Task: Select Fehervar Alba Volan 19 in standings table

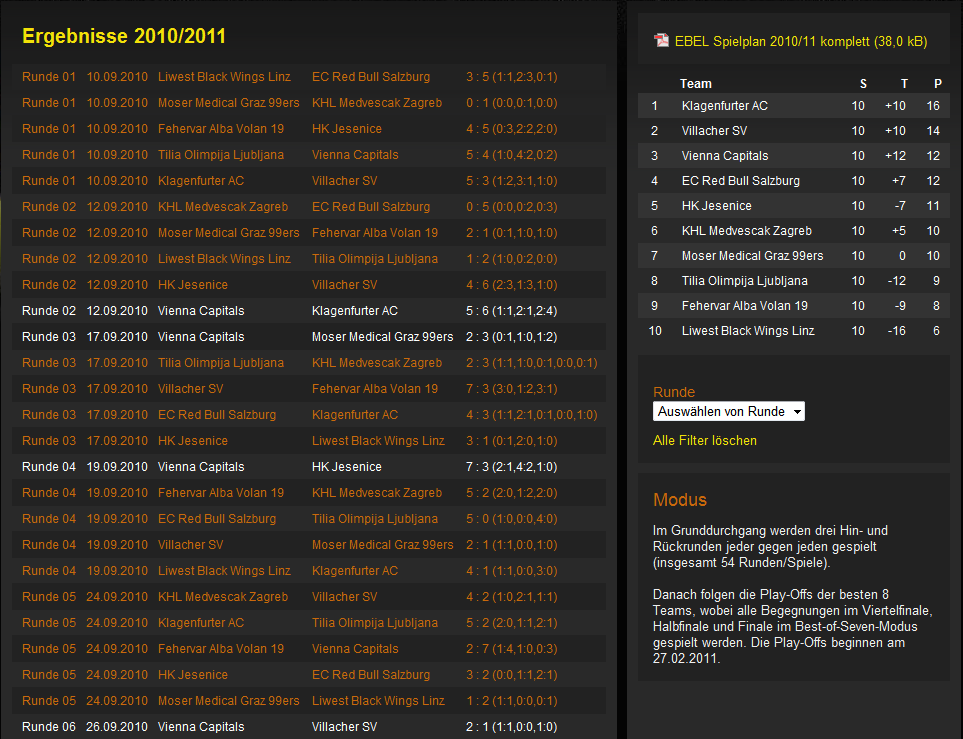Action: click(x=744, y=306)
